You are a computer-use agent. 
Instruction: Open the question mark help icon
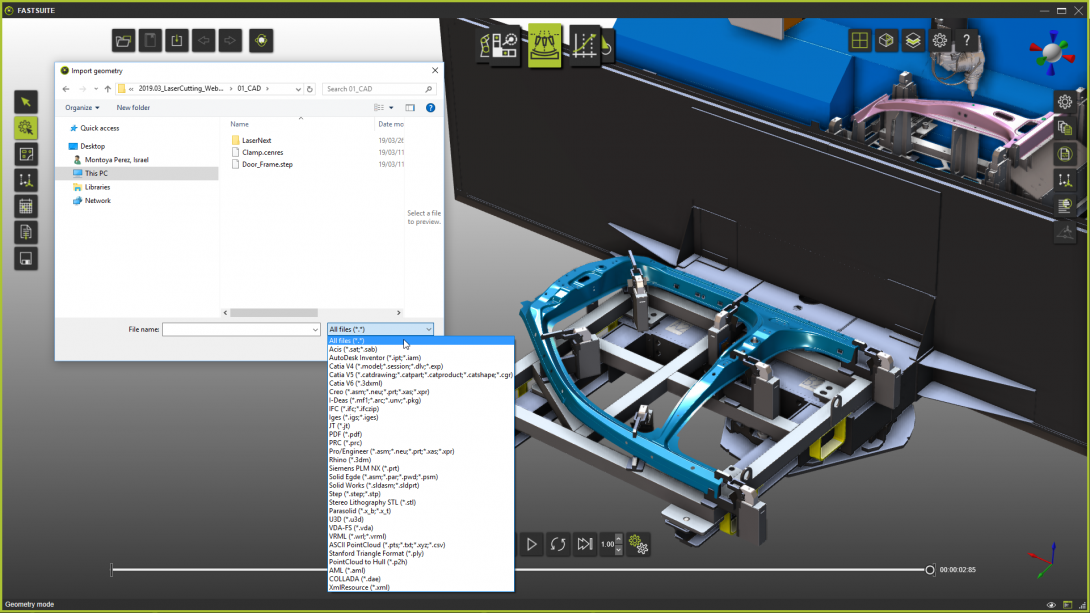tap(966, 41)
